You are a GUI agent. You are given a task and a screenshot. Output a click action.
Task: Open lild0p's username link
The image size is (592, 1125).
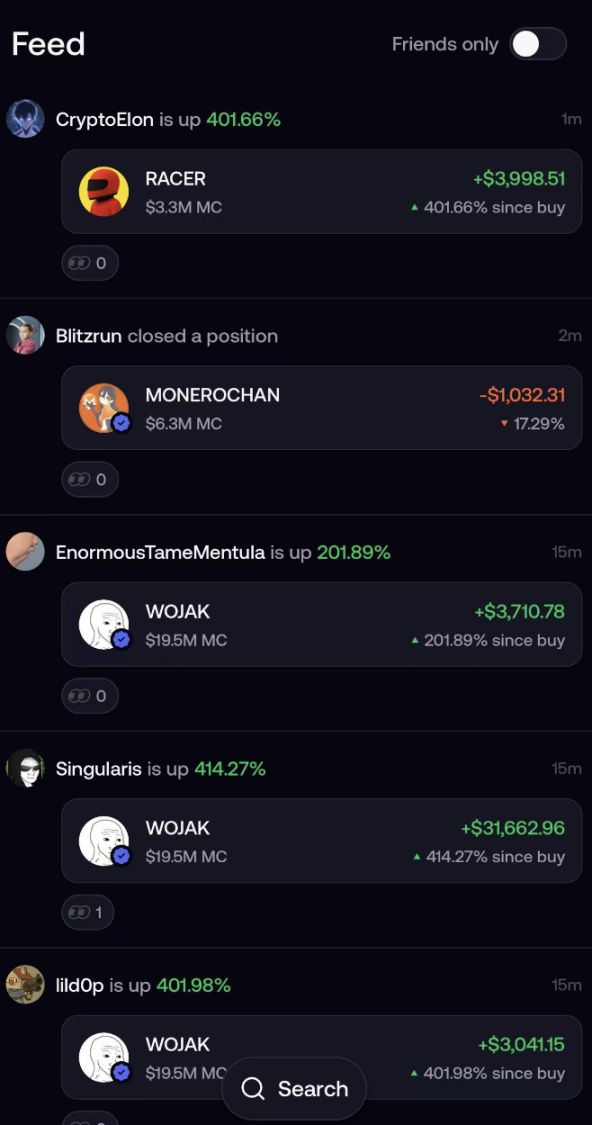click(x=78, y=984)
